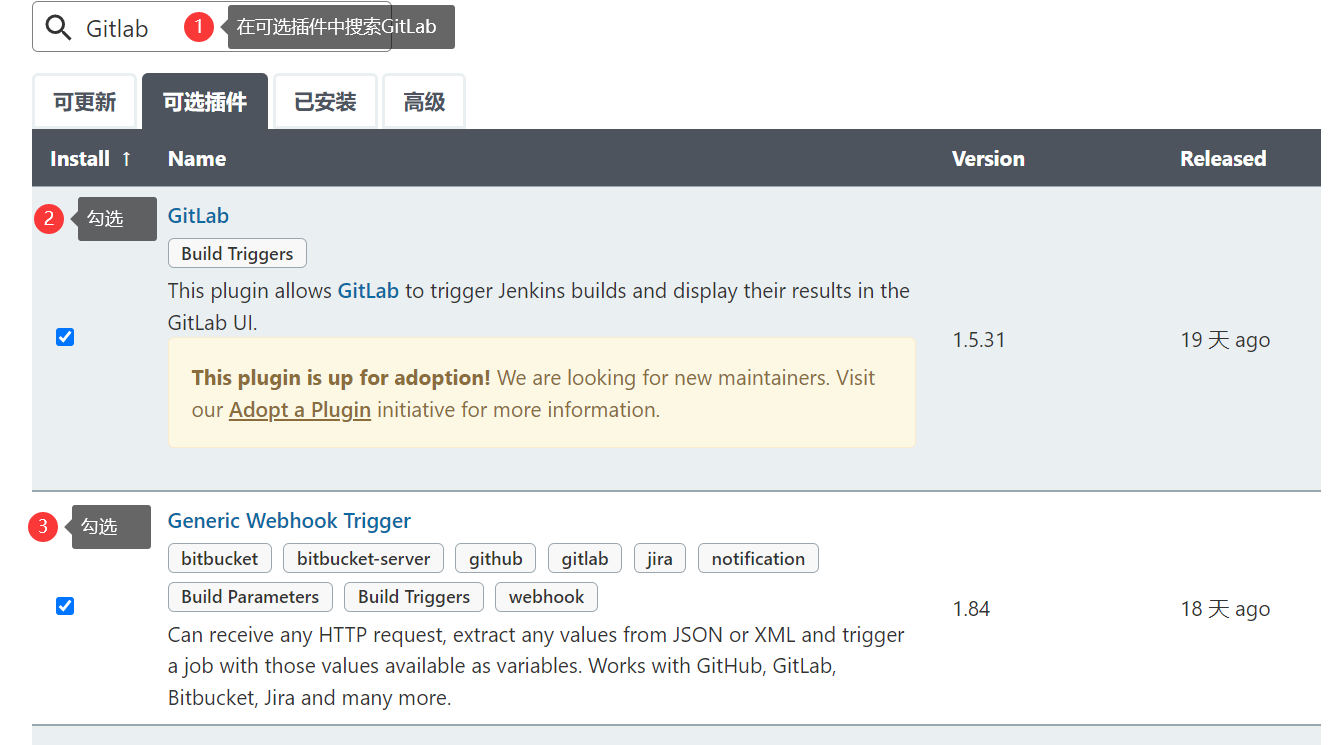This screenshot has height=745, width=1344.
Task: Click Build Triggers tag under Generic Webhook Trigger
Action: pos(414,596)
